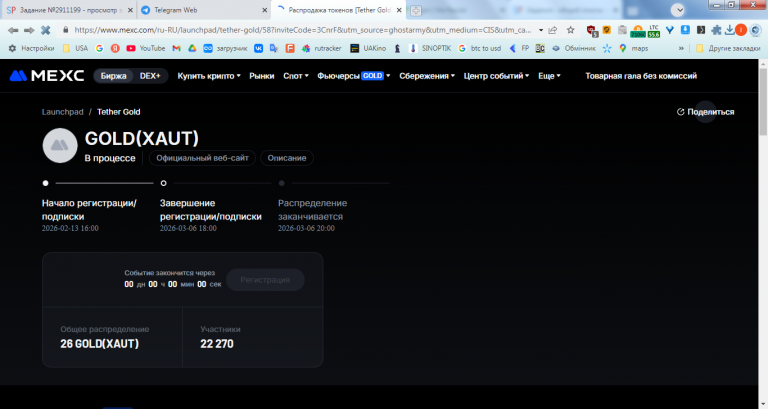Click the Bitcoin price extension icon
The image size is (768, 409).
[x=638, y=31]
